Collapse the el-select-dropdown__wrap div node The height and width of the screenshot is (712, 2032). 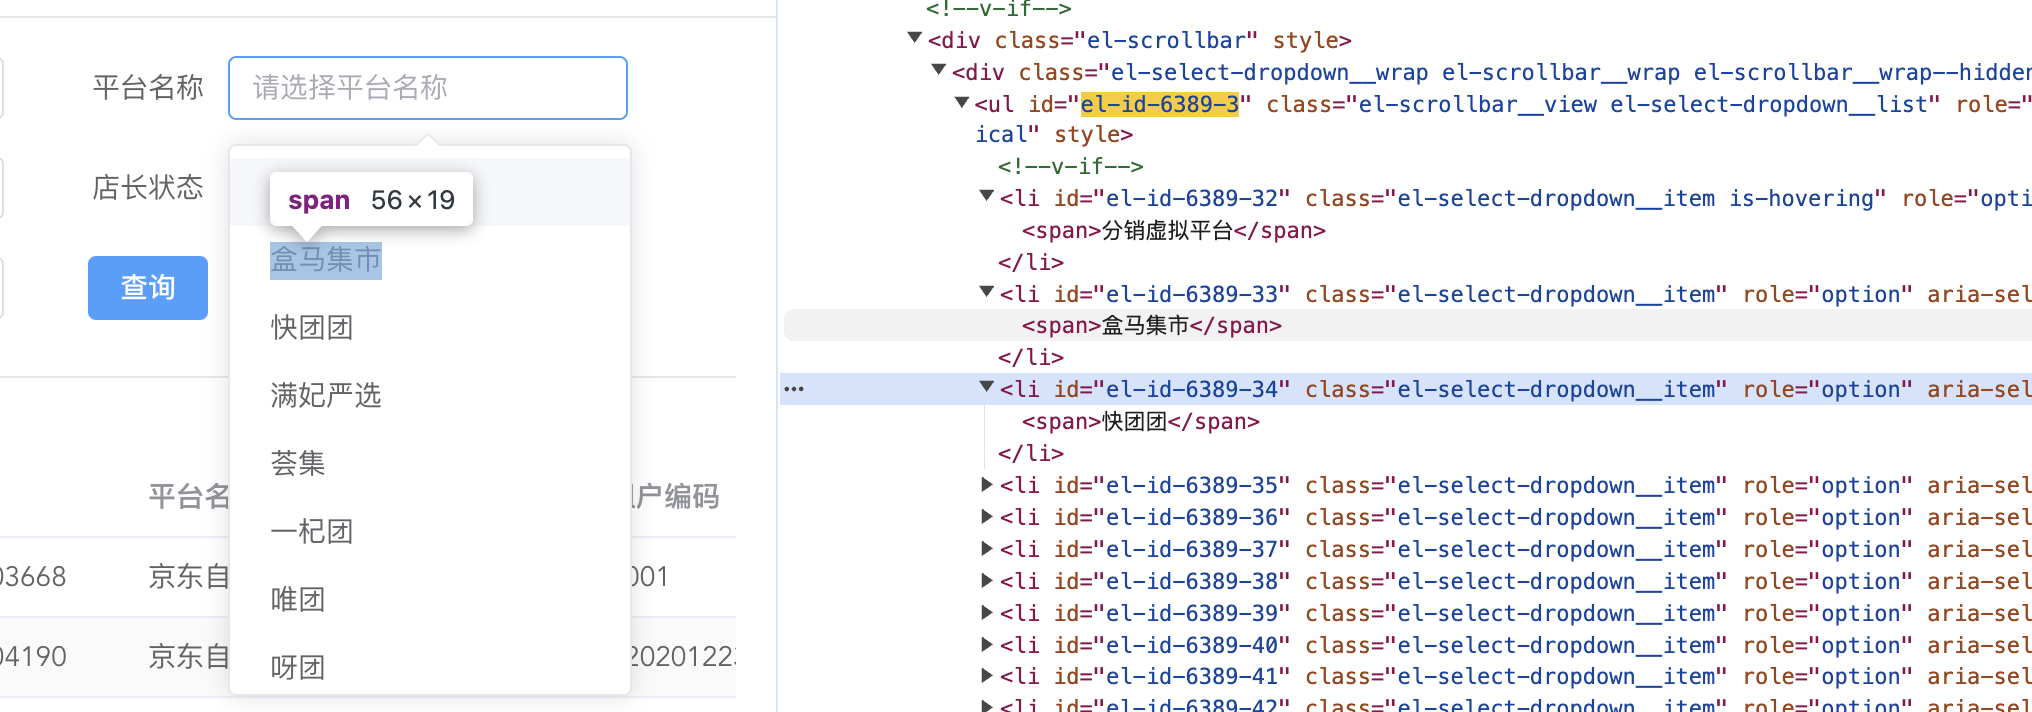pyautogui.click(x=938, y=70)
